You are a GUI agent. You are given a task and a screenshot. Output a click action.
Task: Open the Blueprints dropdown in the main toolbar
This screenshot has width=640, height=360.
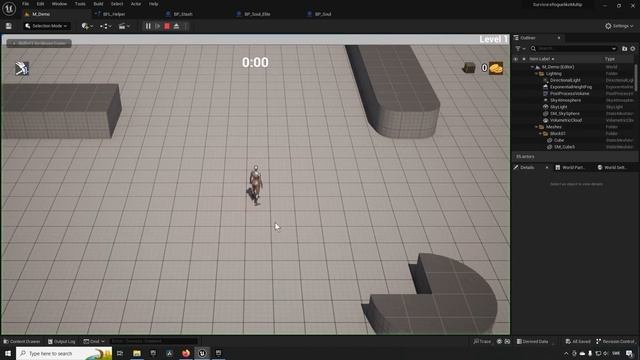[105, 26]
